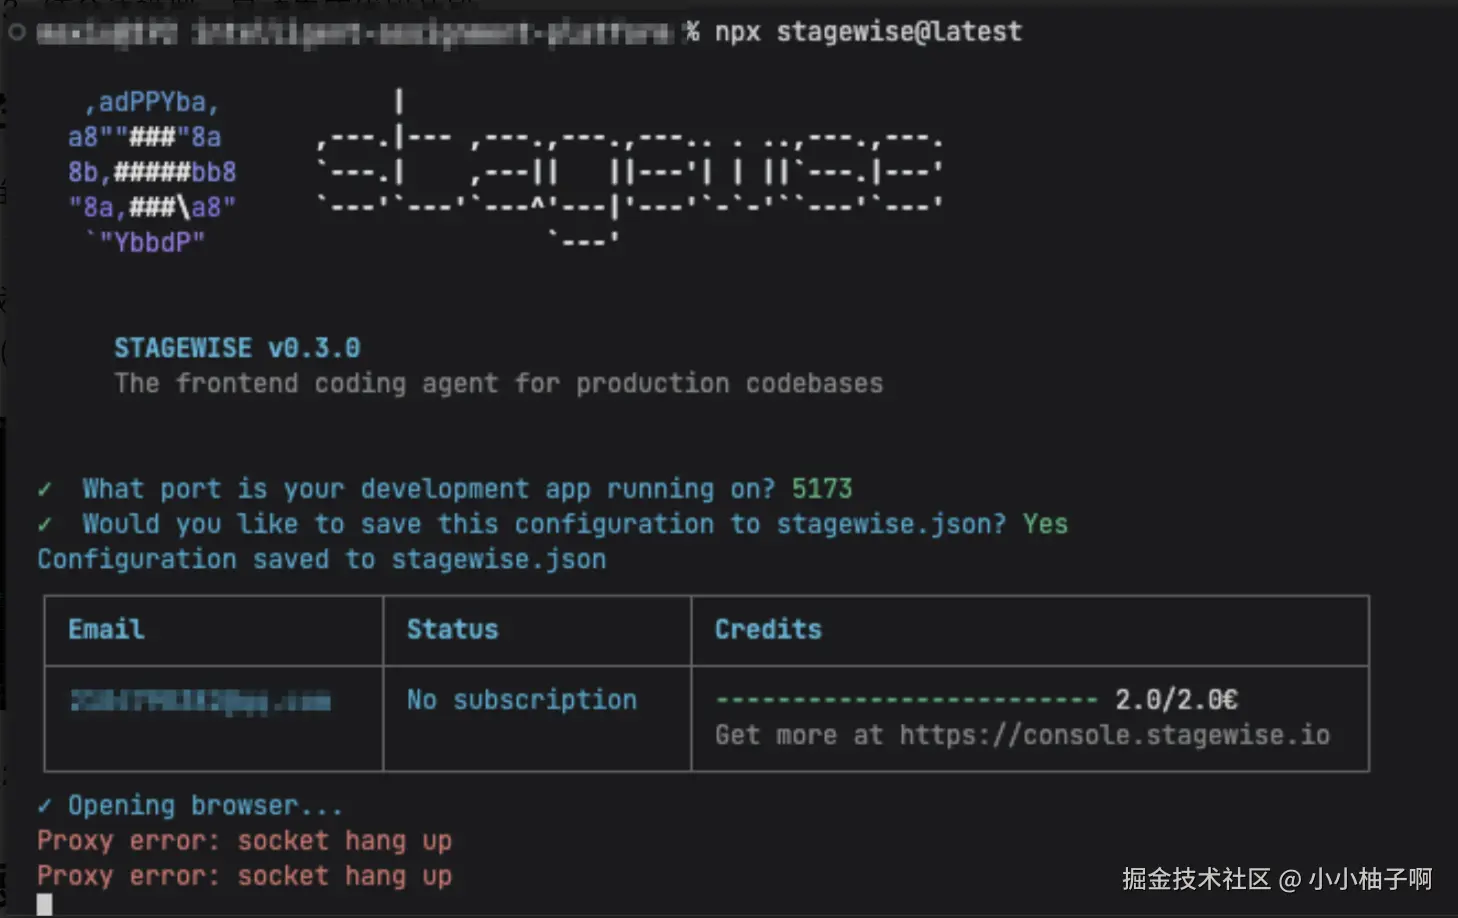Click the Credits column header
1458x918 pixels.
[x=768, y=629]
